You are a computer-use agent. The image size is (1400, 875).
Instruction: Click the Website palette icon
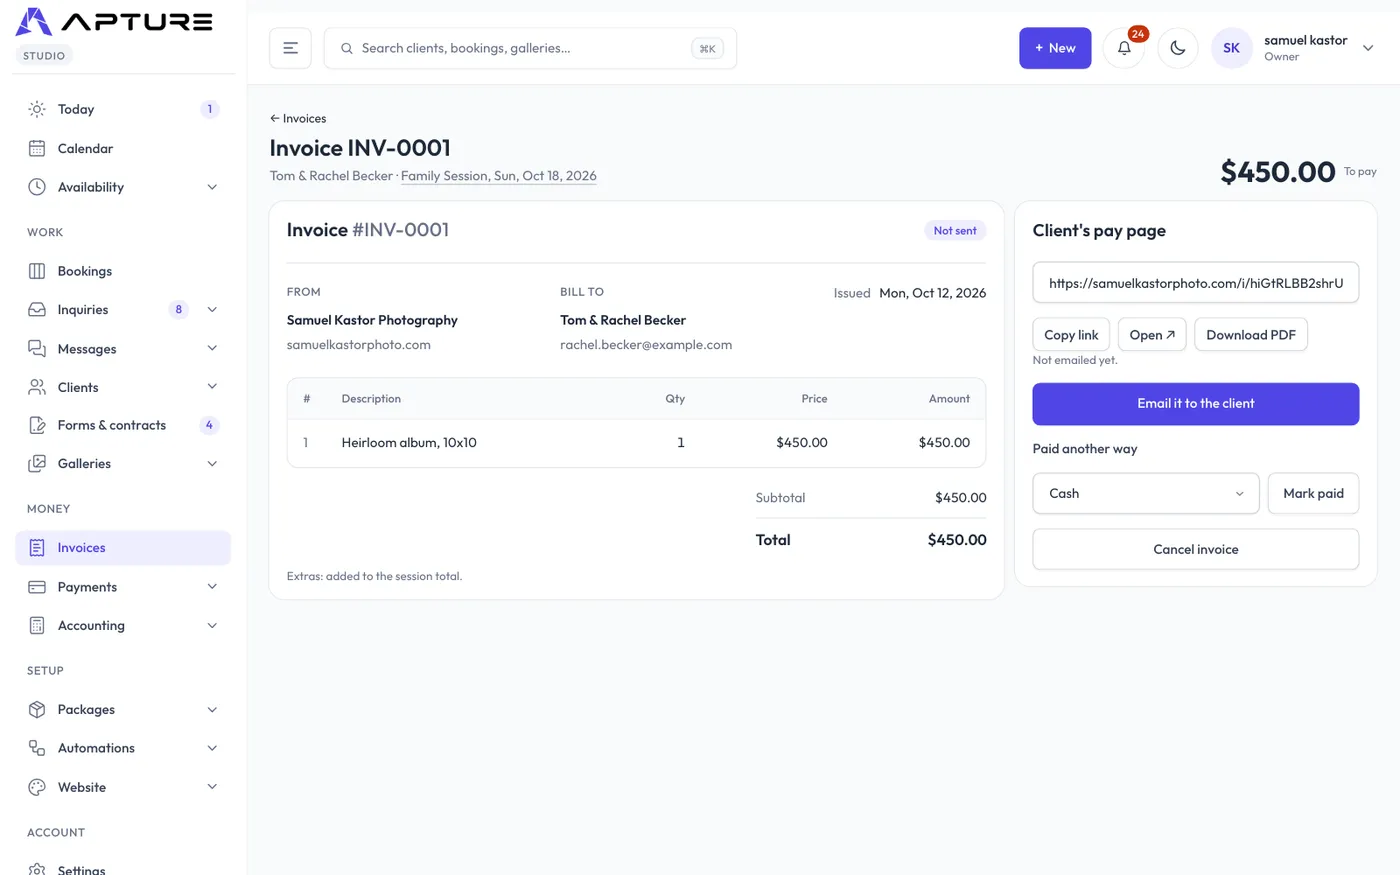click(37, 787)
